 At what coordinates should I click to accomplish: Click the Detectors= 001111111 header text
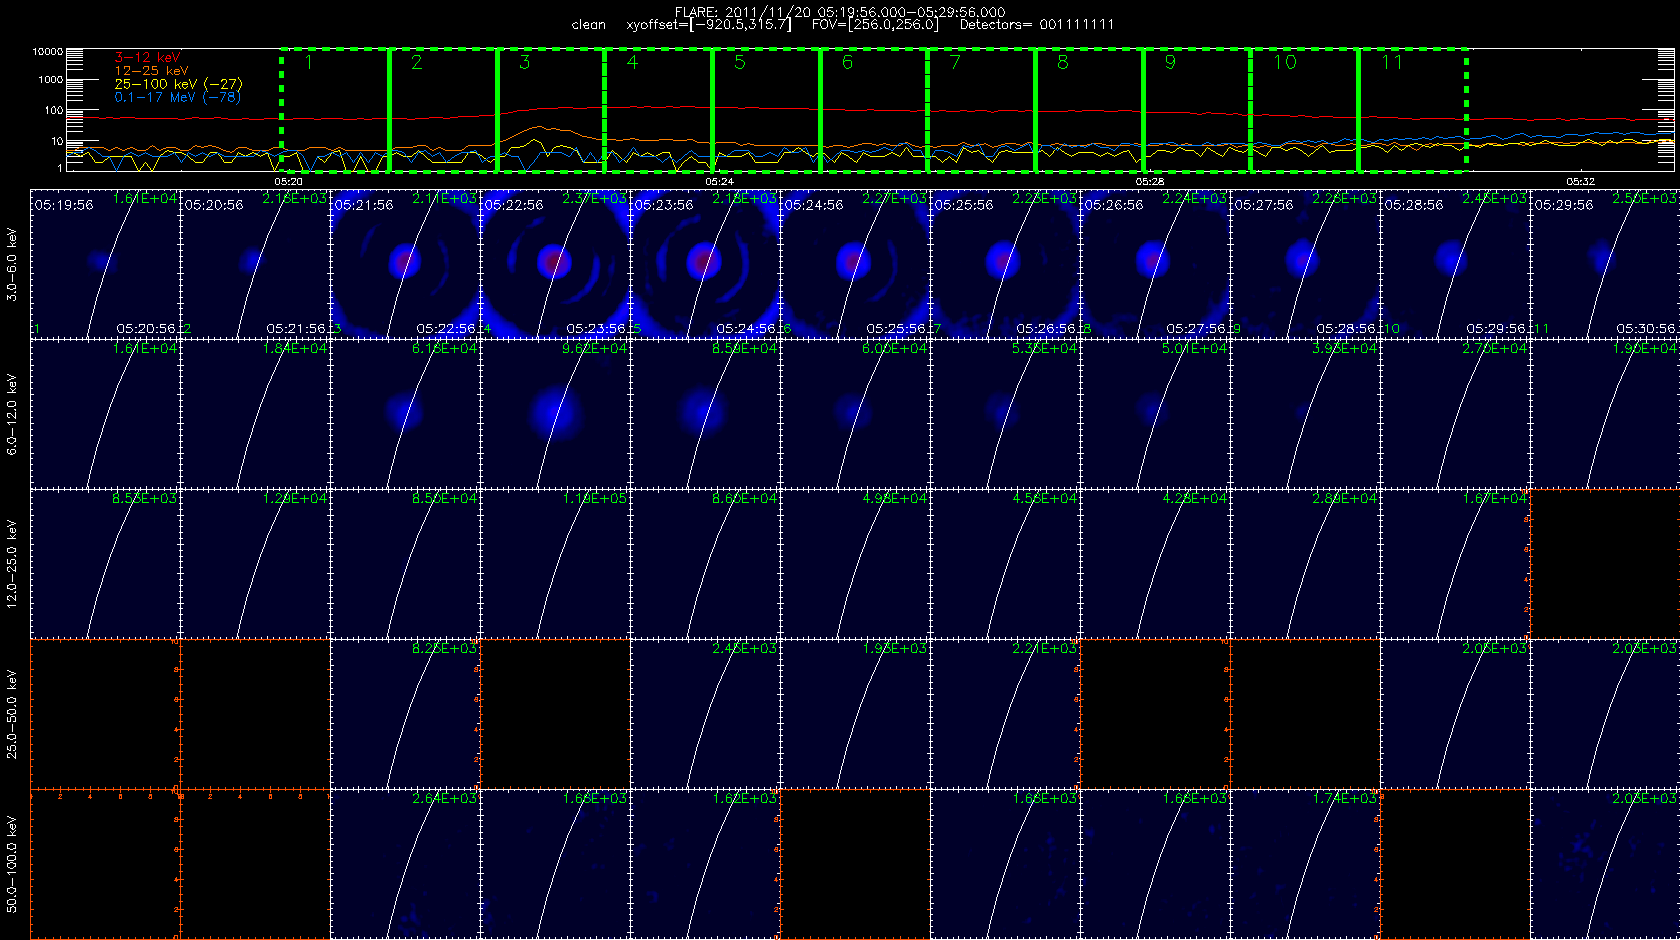(1037, 24)
